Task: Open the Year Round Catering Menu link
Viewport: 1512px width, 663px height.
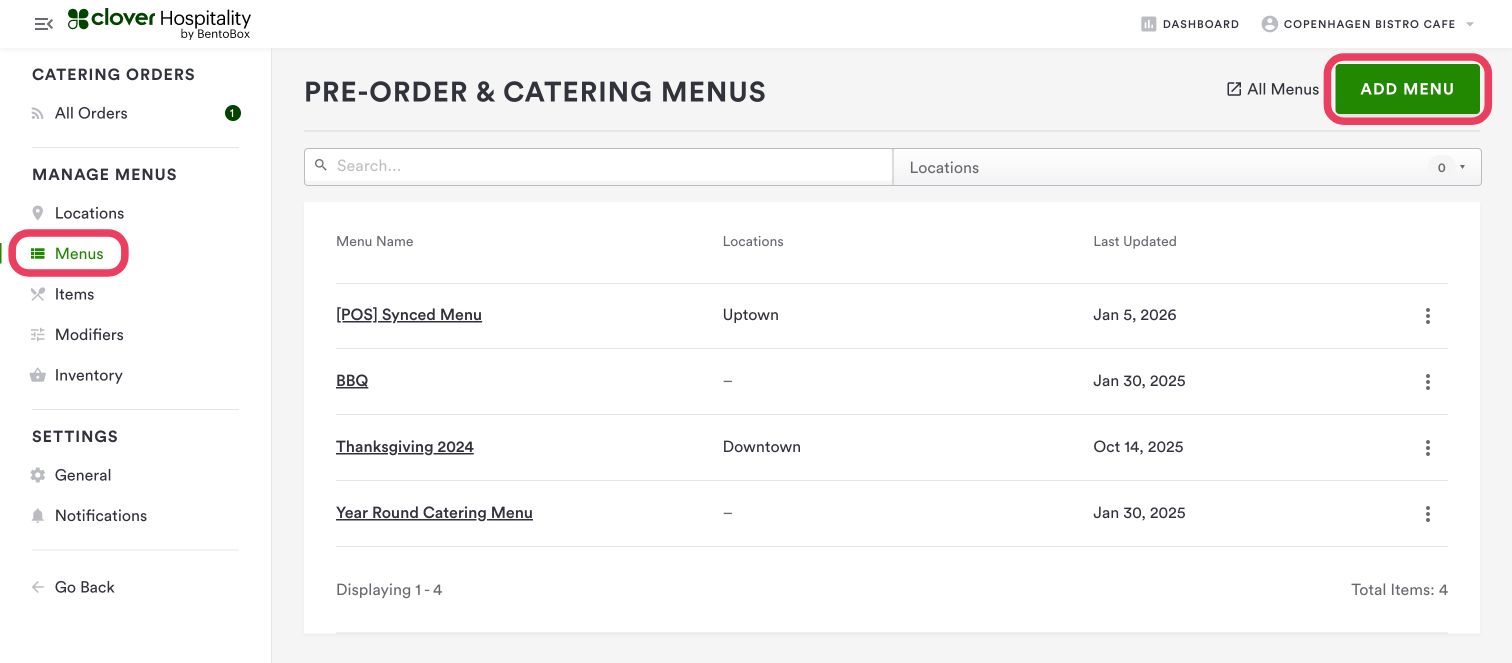Action: click(x=434, y=513)
